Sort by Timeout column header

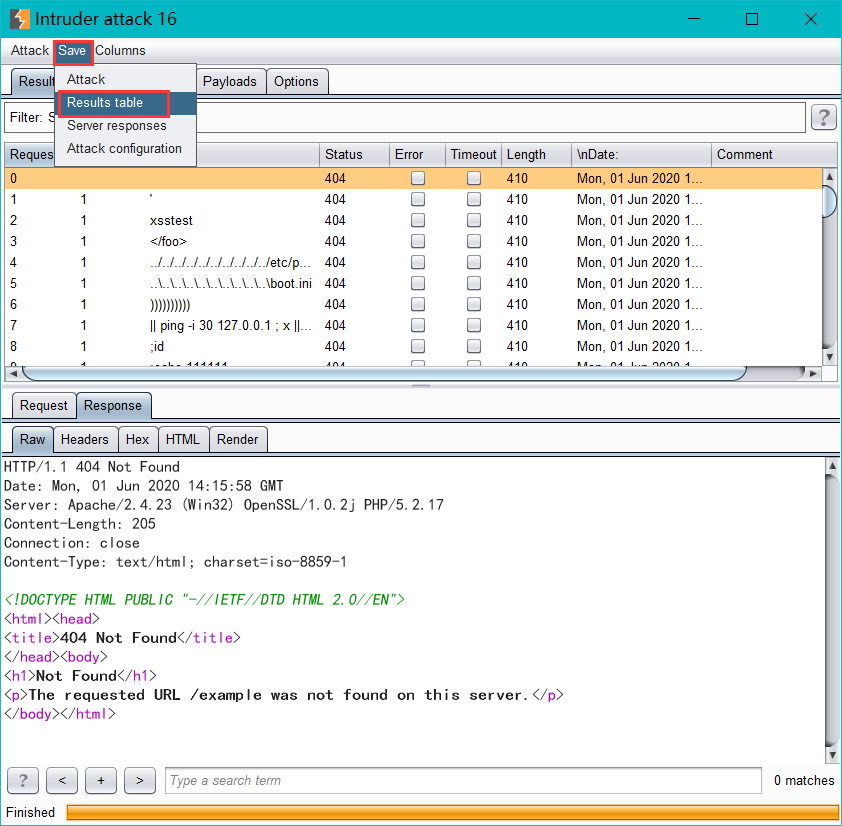click(x=474, y=155)
